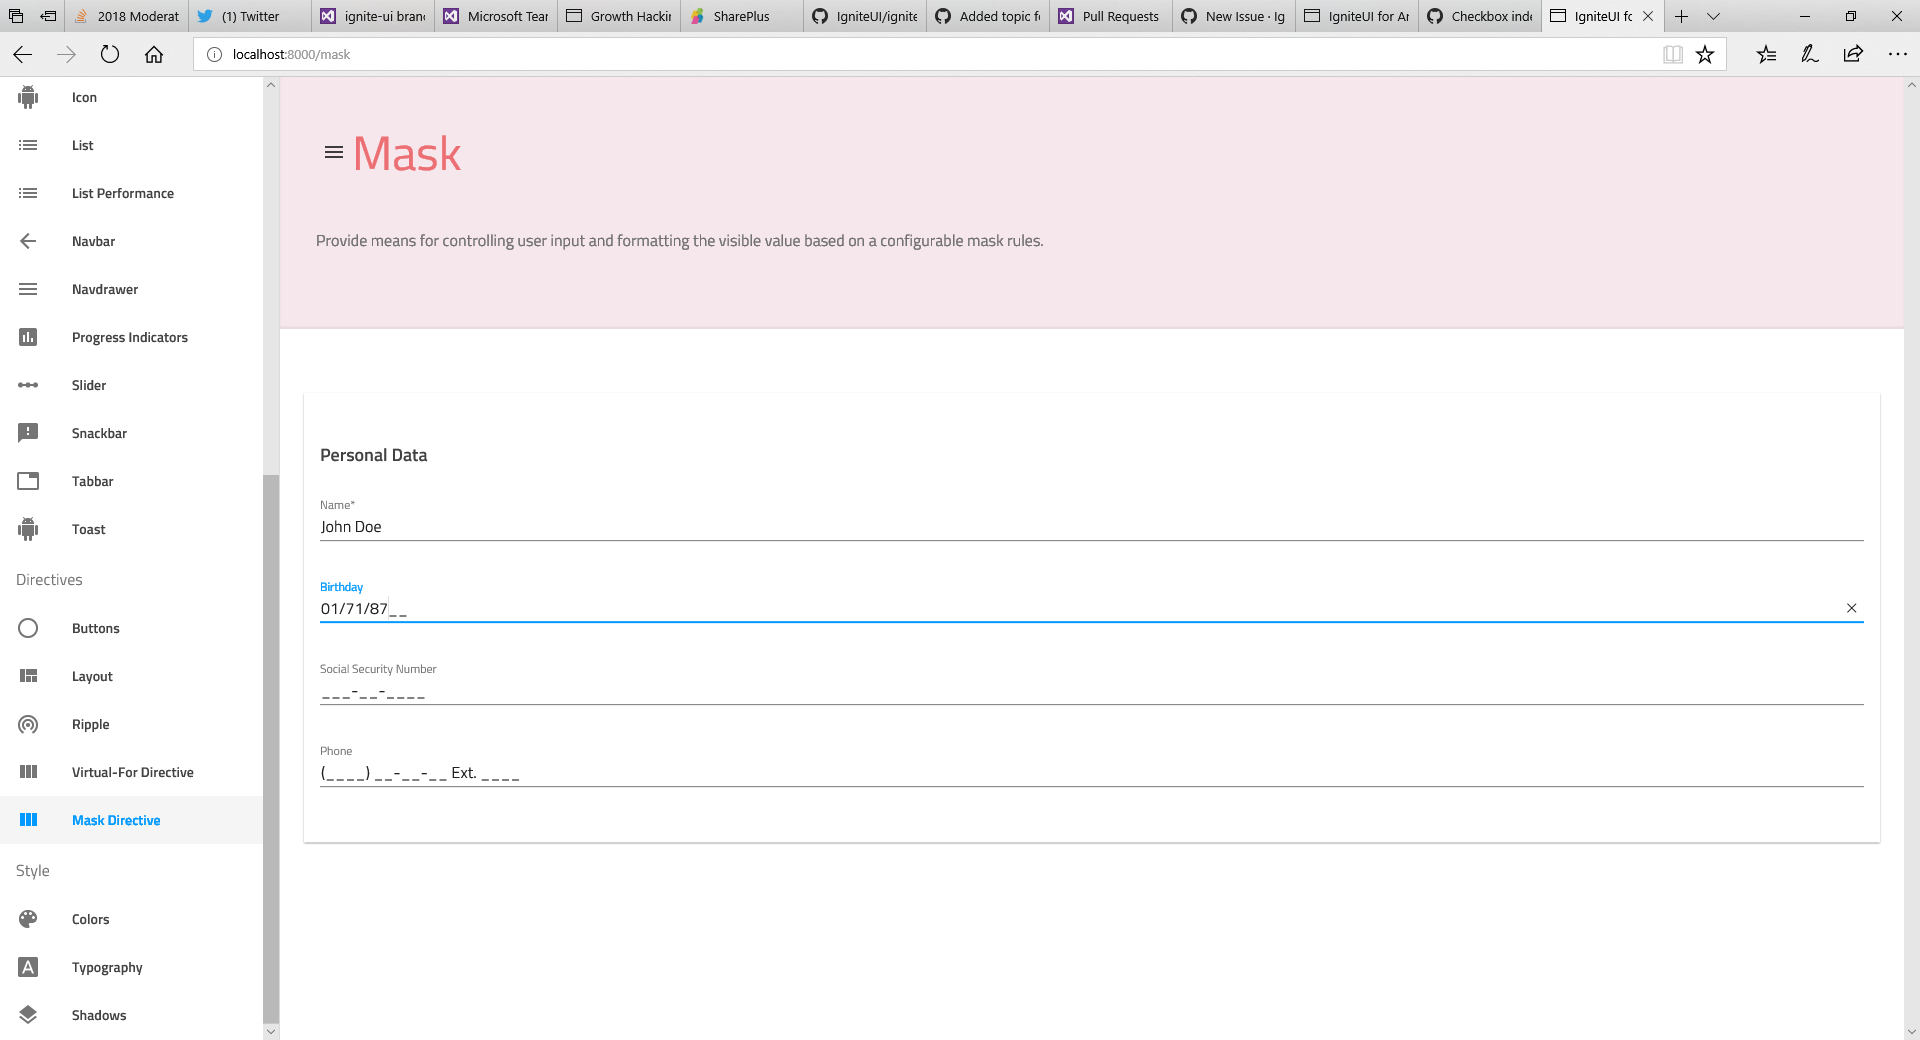Click the Icon item's android icon
1920x1040 pixels.
(x=28, y=97)
